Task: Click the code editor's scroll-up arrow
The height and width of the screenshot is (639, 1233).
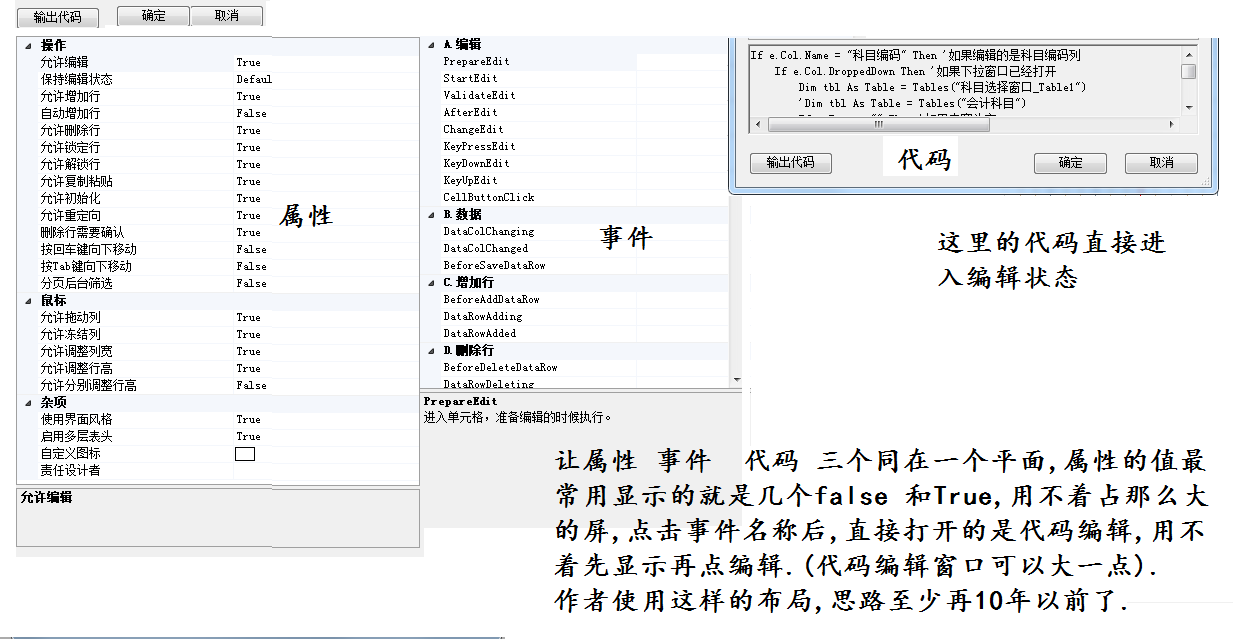Action: 1188,55
